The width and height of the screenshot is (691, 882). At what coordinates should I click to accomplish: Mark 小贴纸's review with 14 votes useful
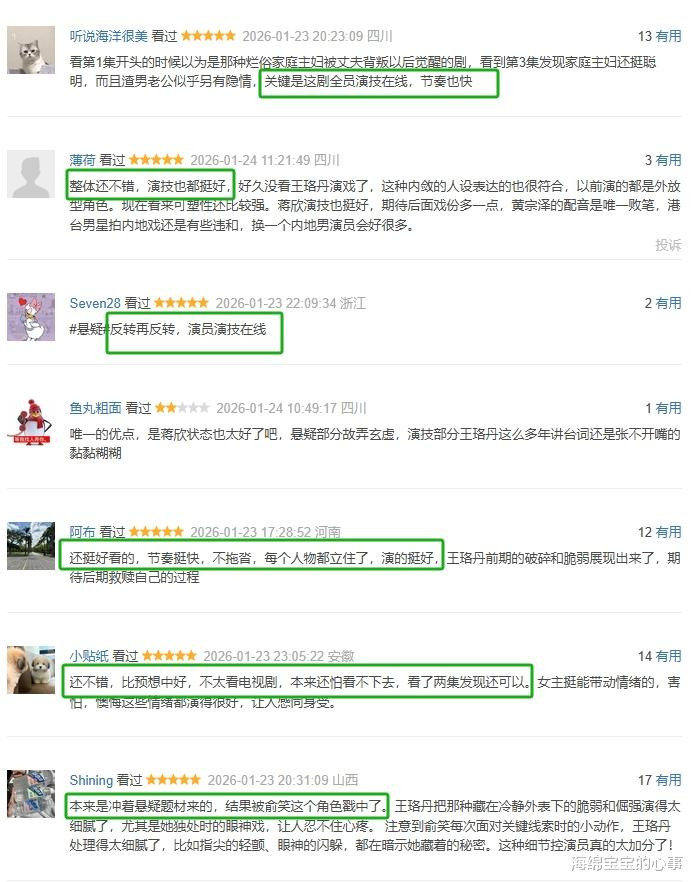668,656
